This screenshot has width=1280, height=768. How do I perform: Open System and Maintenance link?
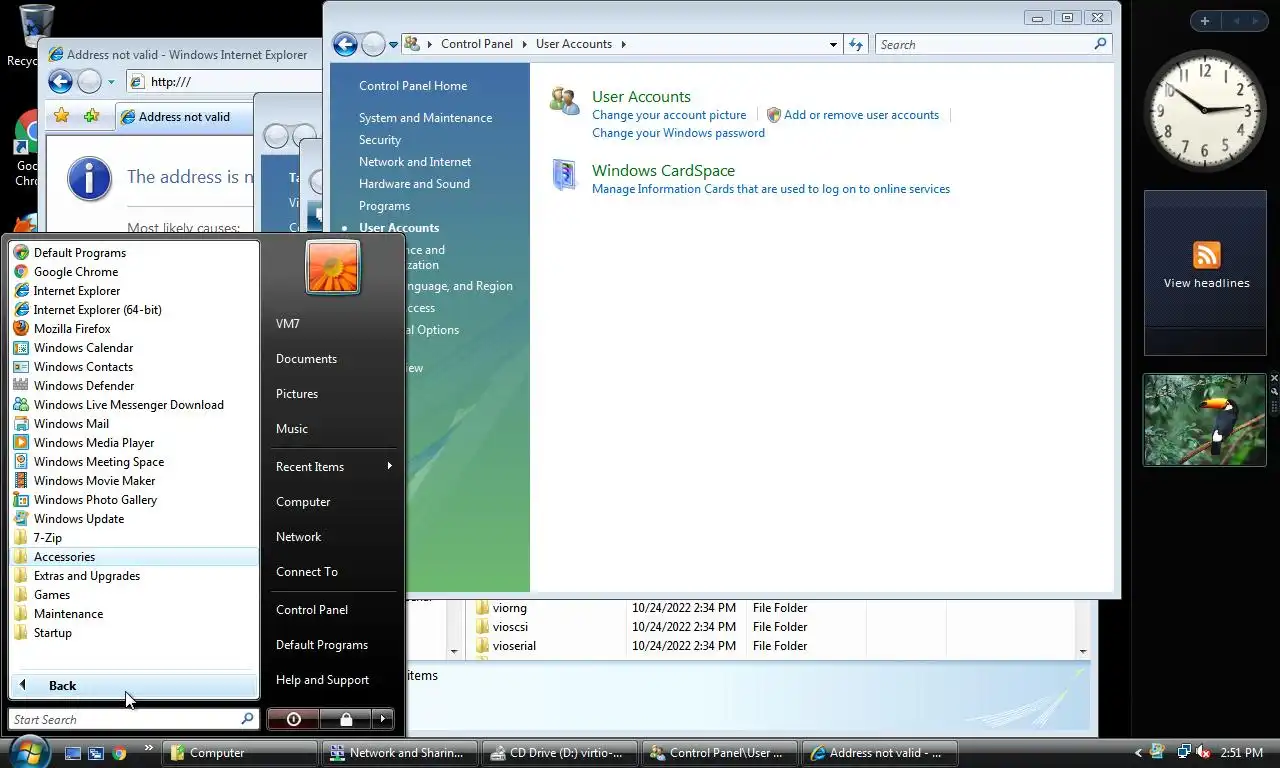pos(425,118)
